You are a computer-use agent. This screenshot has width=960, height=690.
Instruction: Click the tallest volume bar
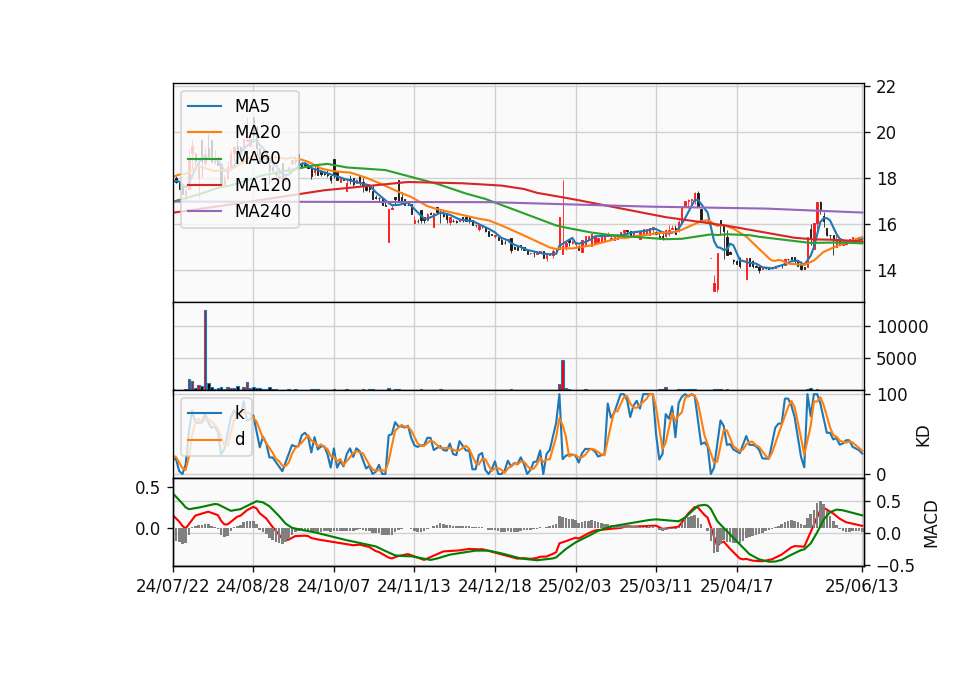point(206,350)
